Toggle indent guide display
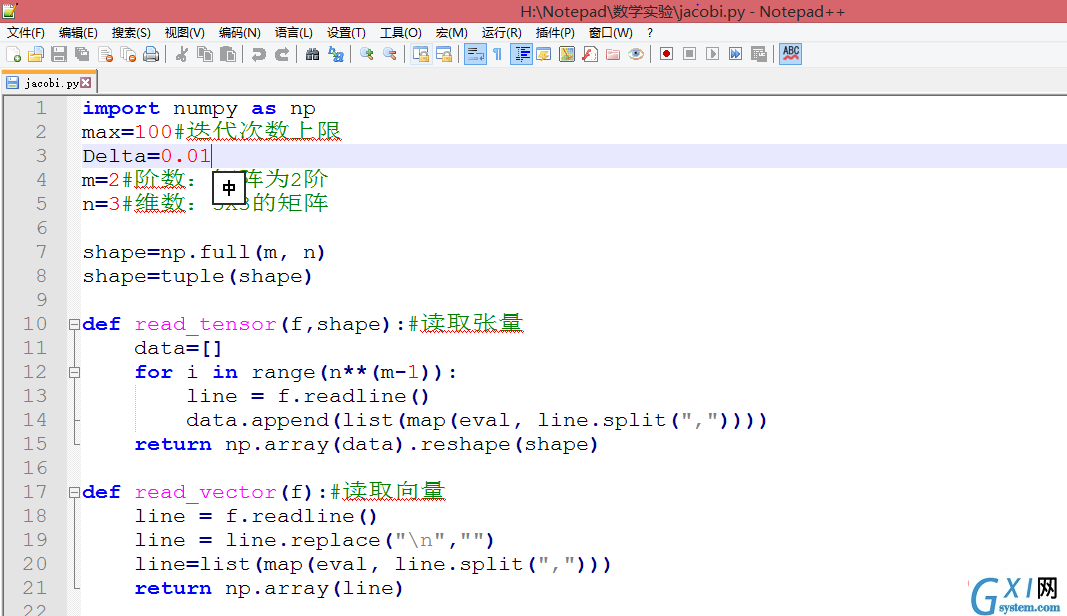The width and height of the screenshot is (1067, 616). 521,54
